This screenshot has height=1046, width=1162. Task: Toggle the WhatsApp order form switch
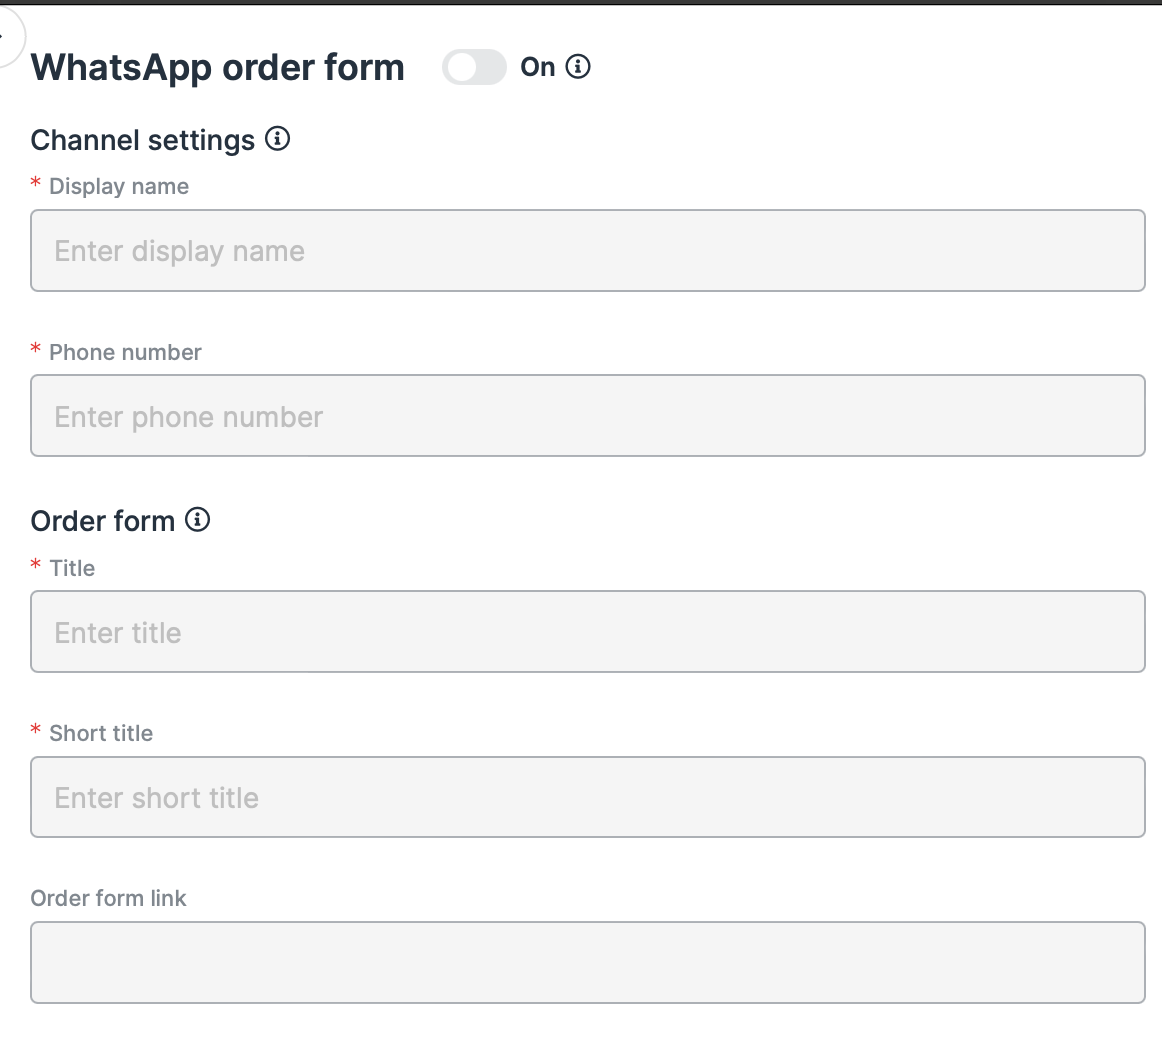coord(474,68)
